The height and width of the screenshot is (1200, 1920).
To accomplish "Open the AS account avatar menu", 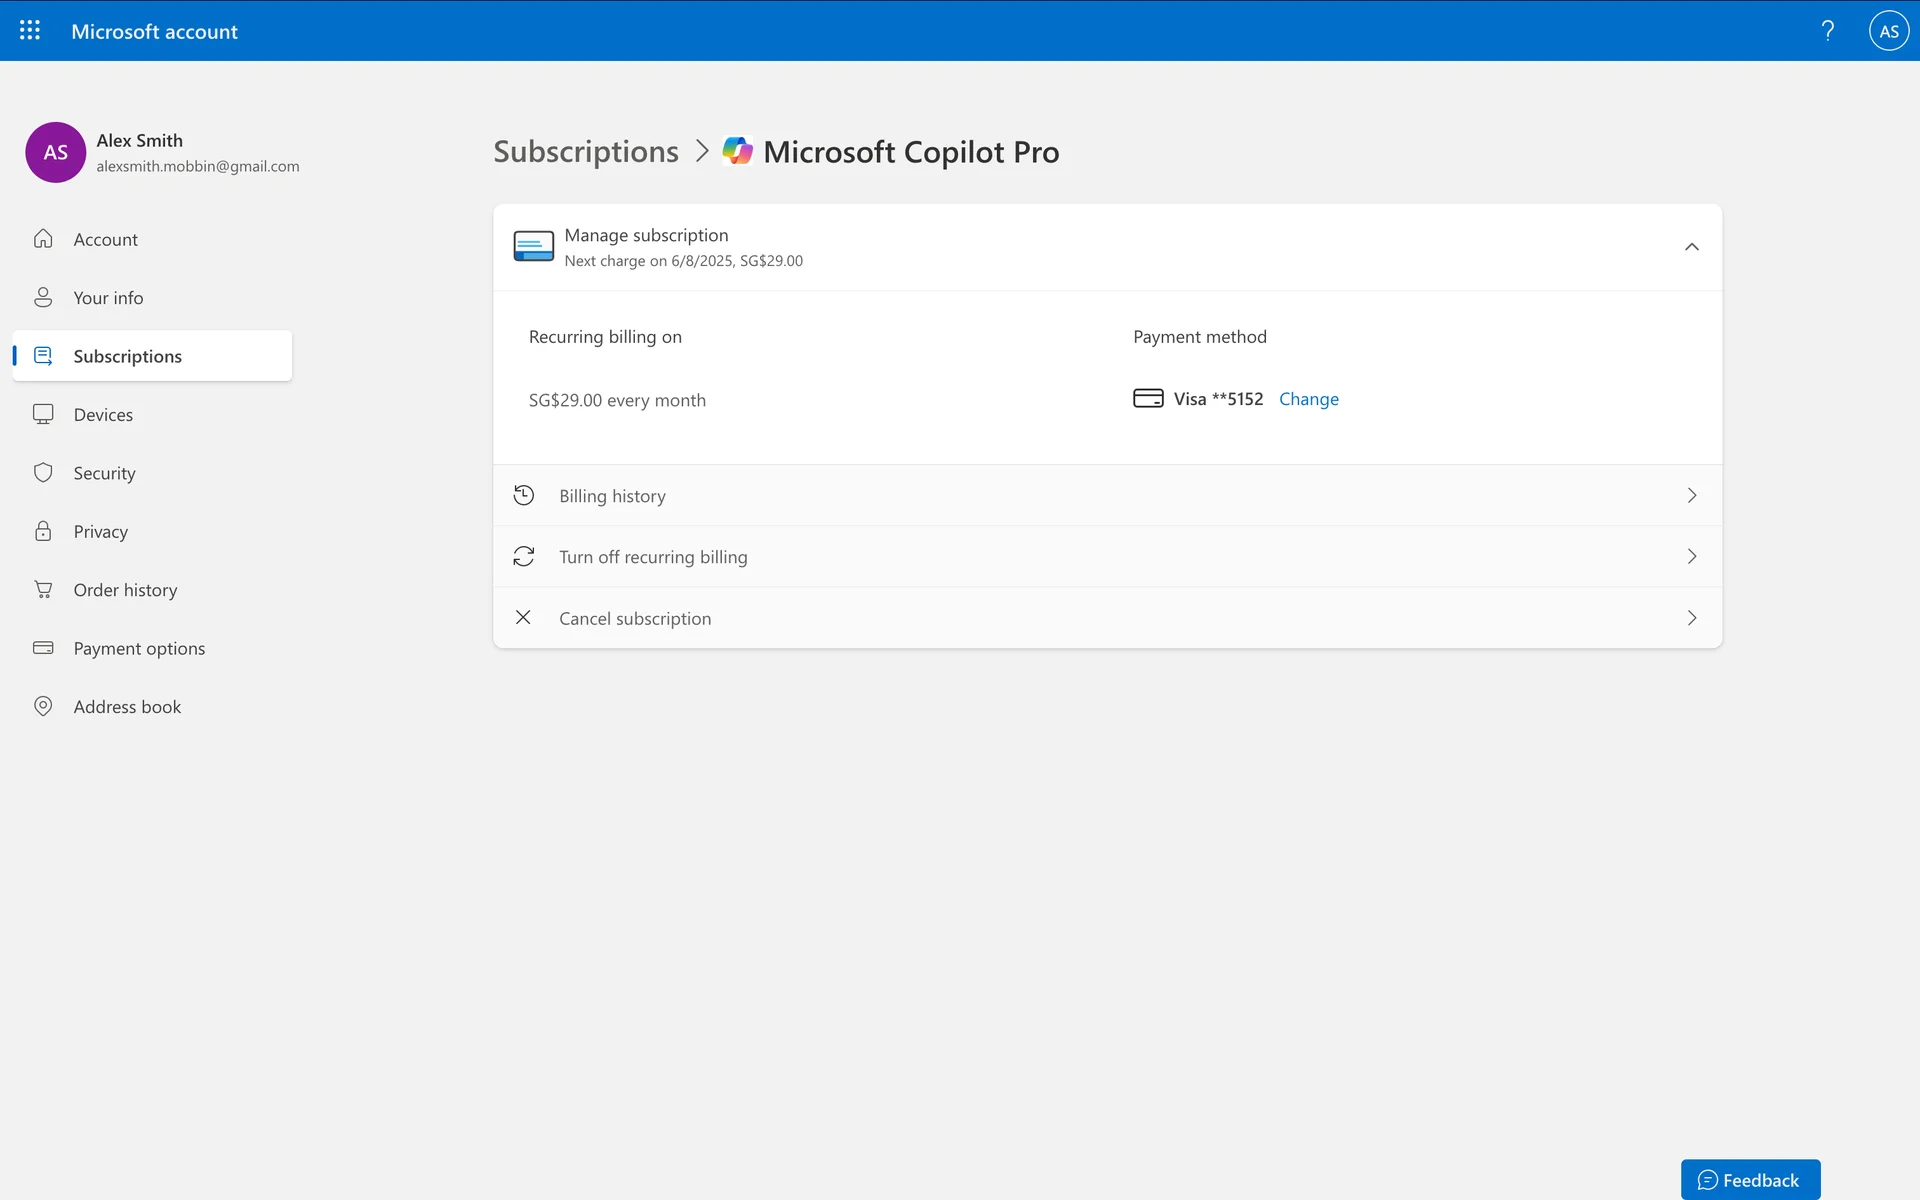I will coord(1888,31).
